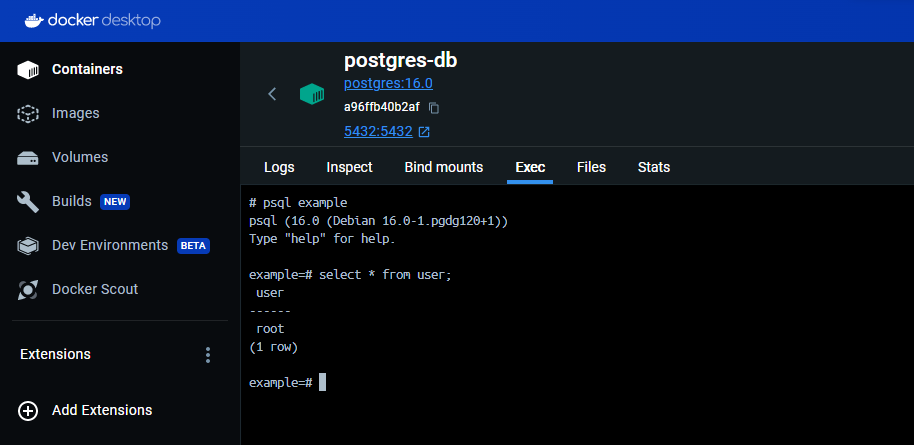914x445 pixels.
Task: Click the terminal prompt cursor after example=#
Action: tap(322, 383)
